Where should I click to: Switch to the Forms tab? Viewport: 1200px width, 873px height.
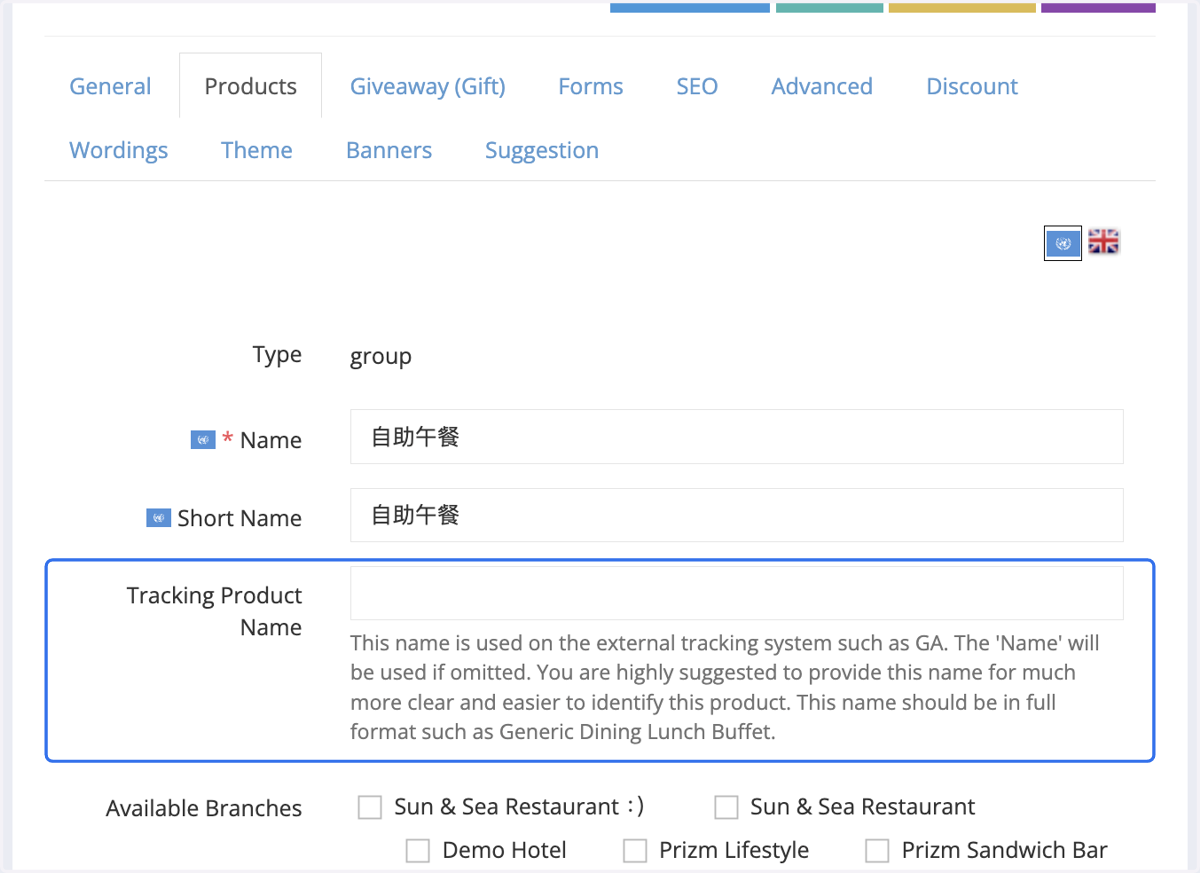(591, 86)
